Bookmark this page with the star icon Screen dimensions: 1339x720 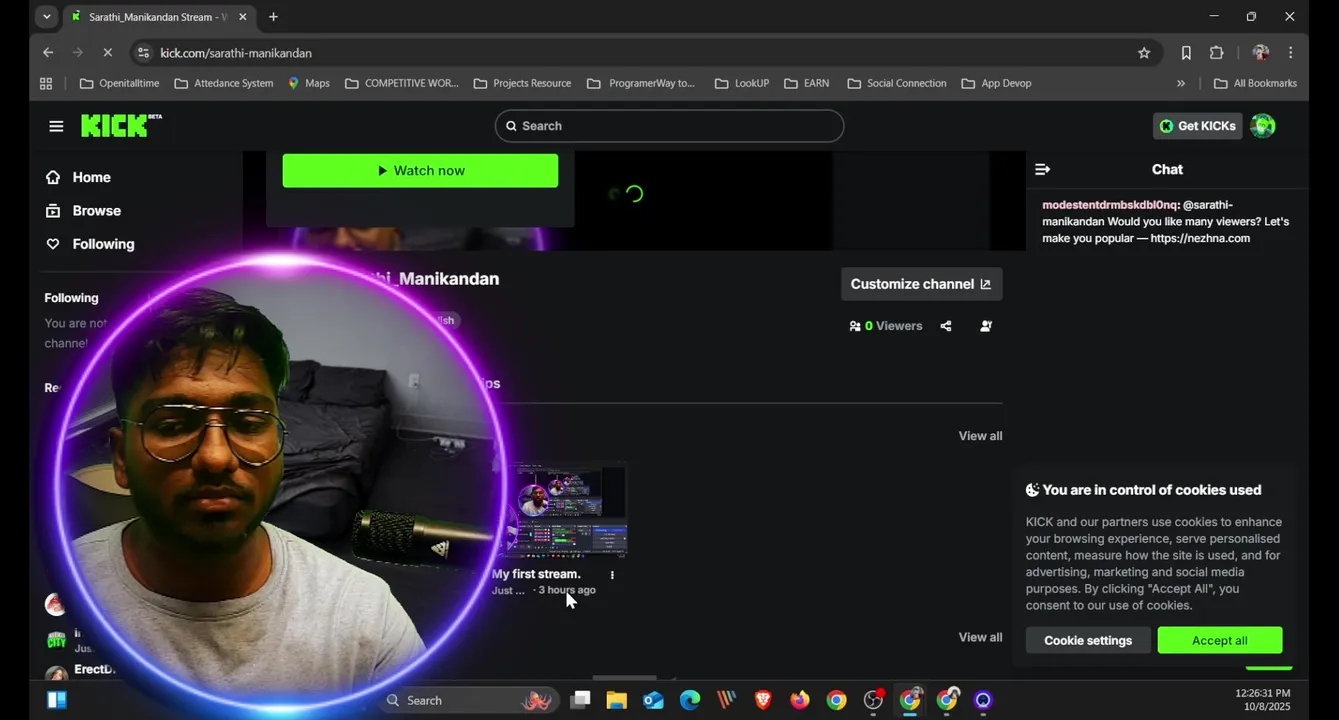(x=1144, y=53)
